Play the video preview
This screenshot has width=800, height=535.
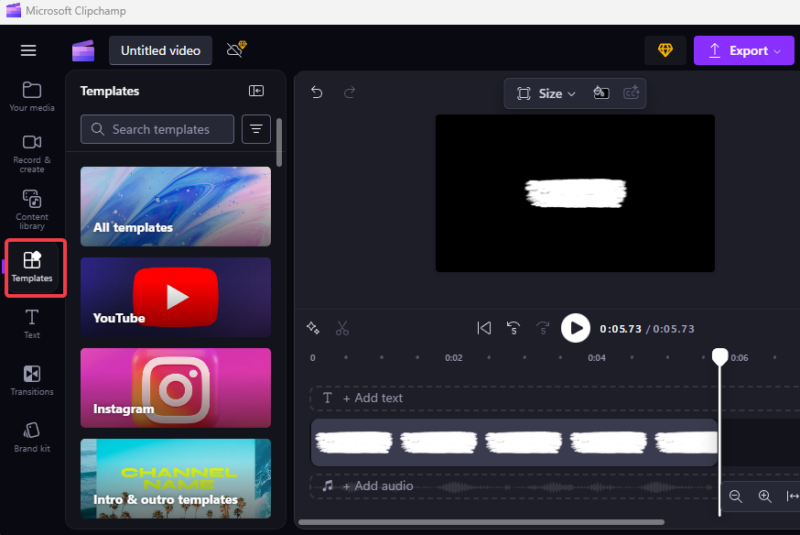[x=576, y=328]
